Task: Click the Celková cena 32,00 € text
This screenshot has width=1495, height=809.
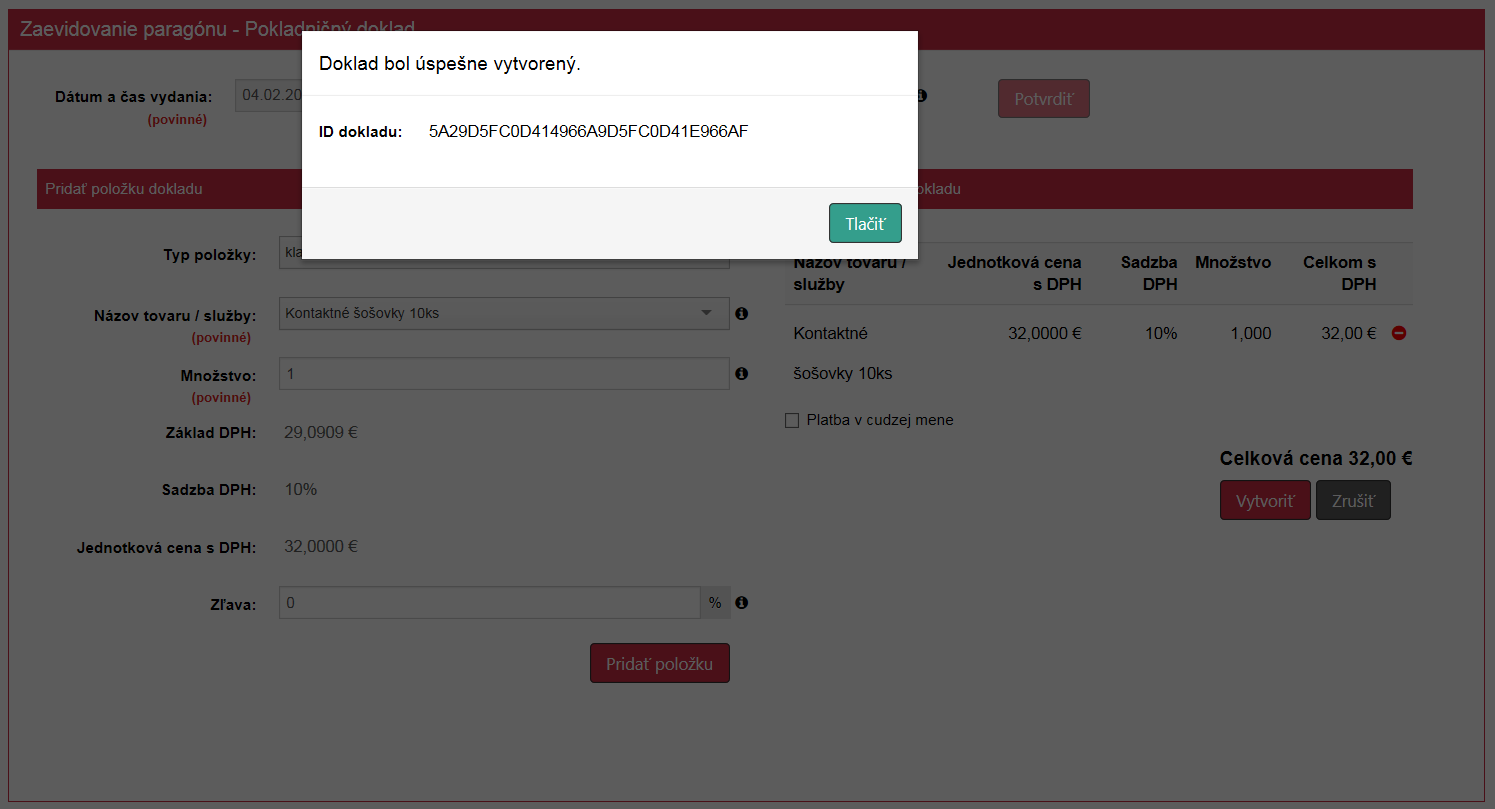Action: click(x=1316, y=459)
